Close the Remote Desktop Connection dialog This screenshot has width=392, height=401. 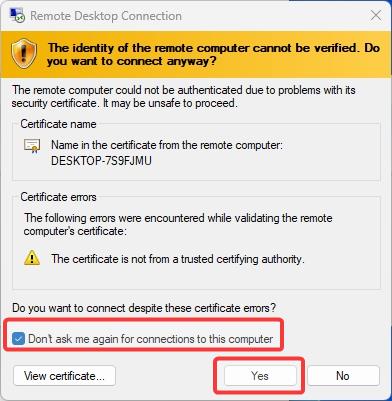(376, 15)
